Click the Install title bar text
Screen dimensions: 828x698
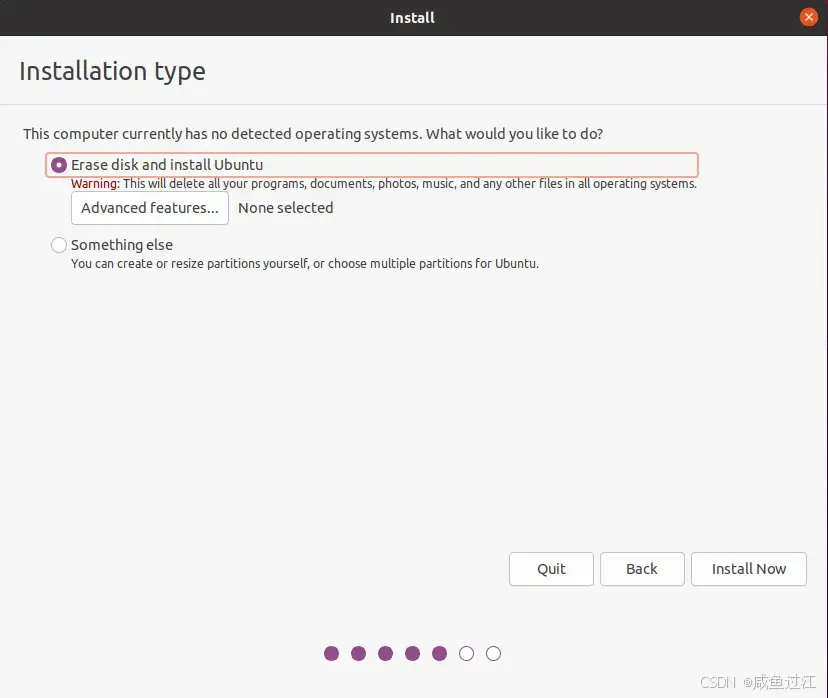[x=412, y=18]
